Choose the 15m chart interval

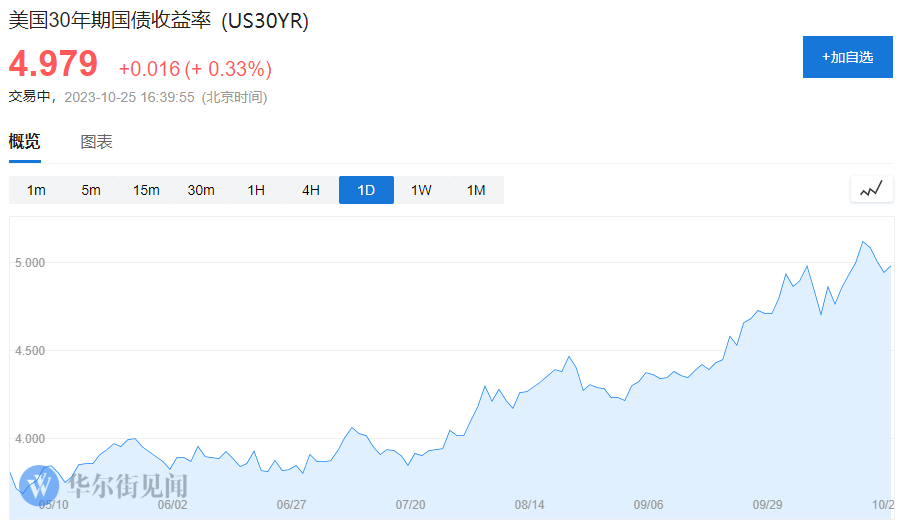coord(146,190)
